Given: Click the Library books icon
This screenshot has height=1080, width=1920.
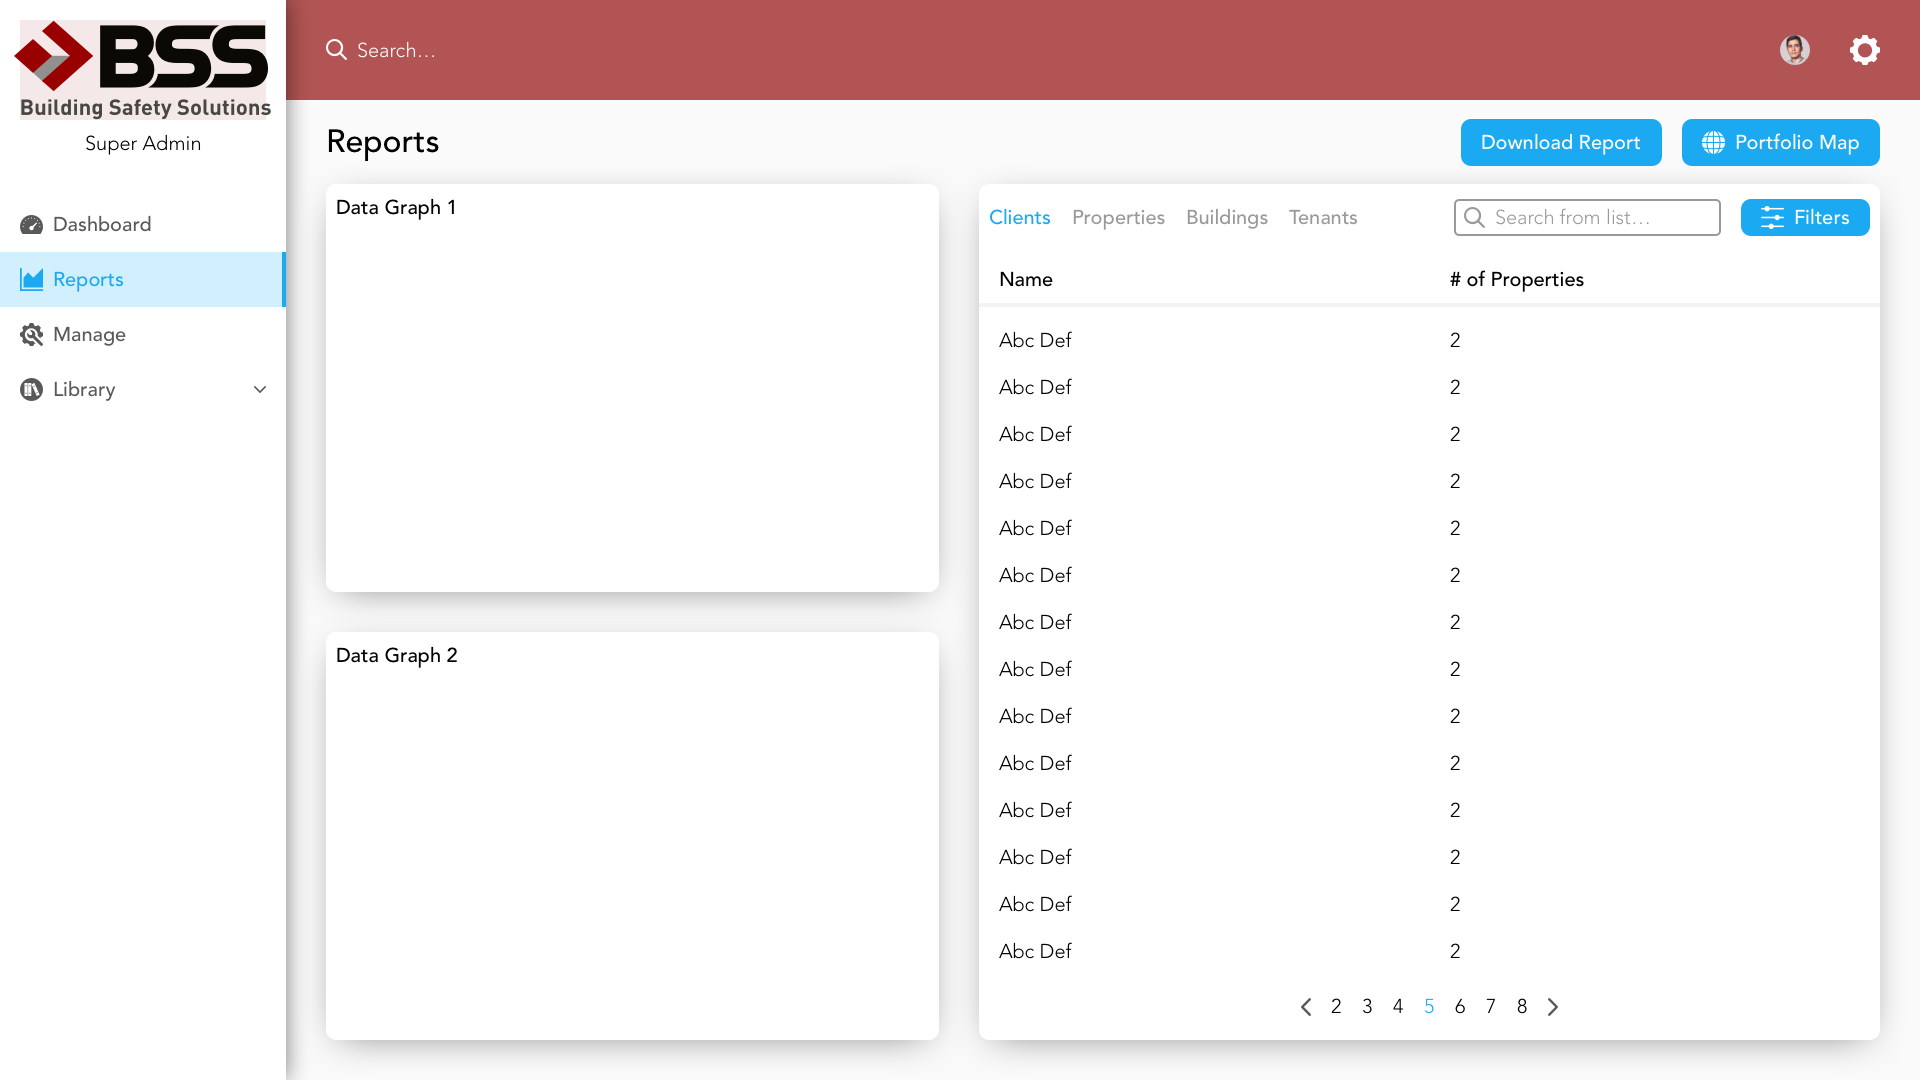Looking at the screenshot, I should point(31,390).
